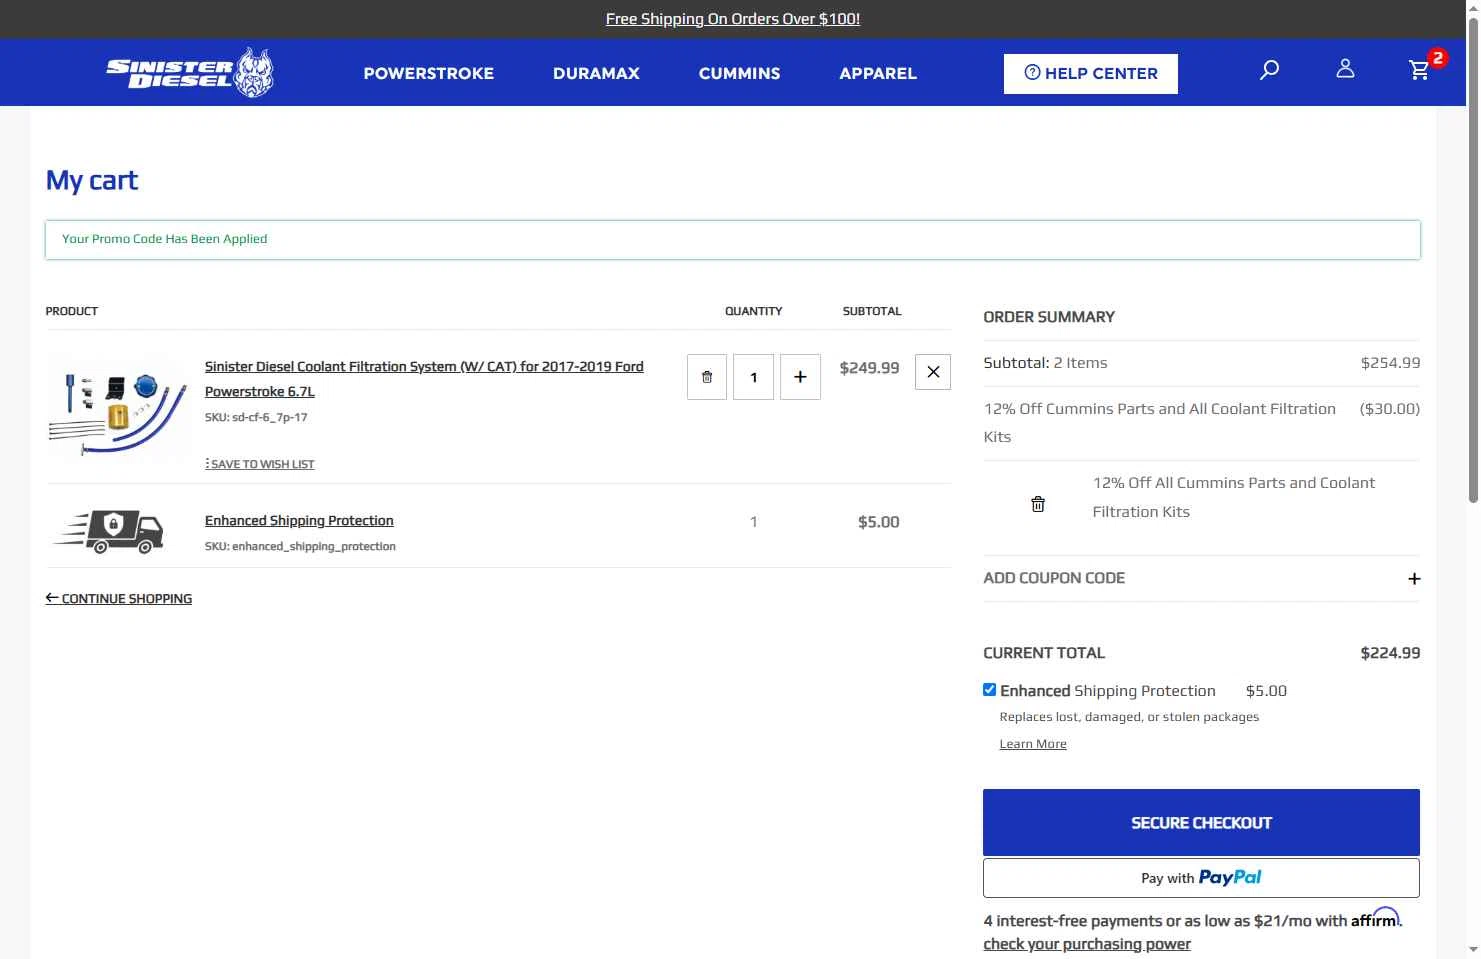Click quantity input field showing 1

(753, 377)
